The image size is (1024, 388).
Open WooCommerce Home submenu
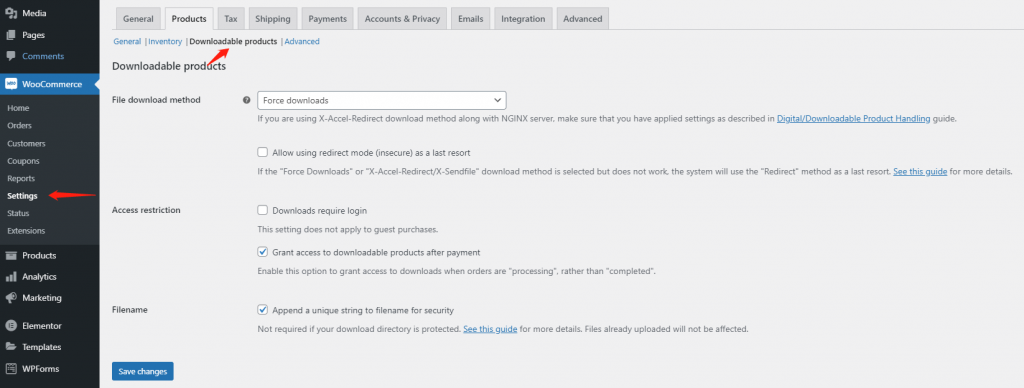(x=18, y=108)
